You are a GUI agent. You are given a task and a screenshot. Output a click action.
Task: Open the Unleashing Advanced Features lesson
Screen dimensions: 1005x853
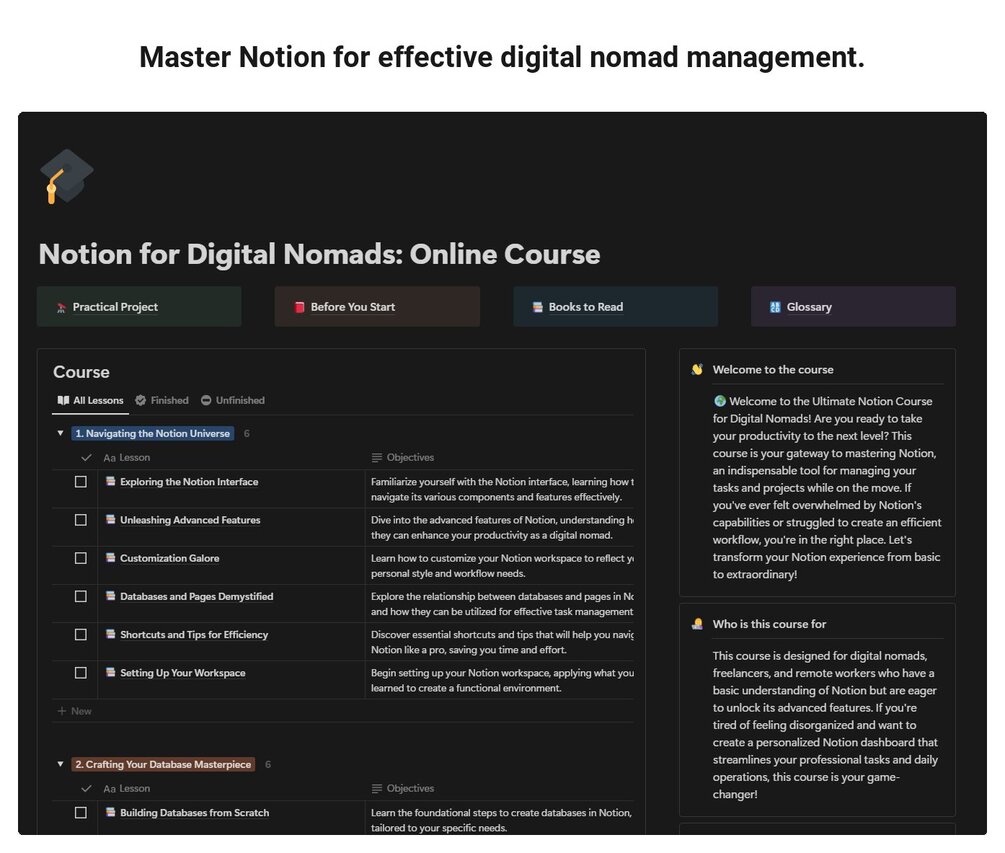(x=190, y=520)
